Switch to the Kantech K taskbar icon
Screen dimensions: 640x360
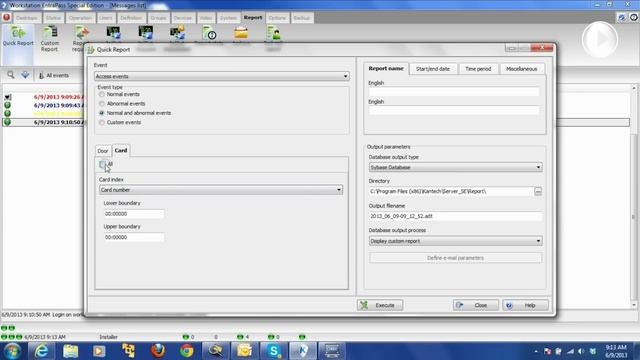pos(302,351)
